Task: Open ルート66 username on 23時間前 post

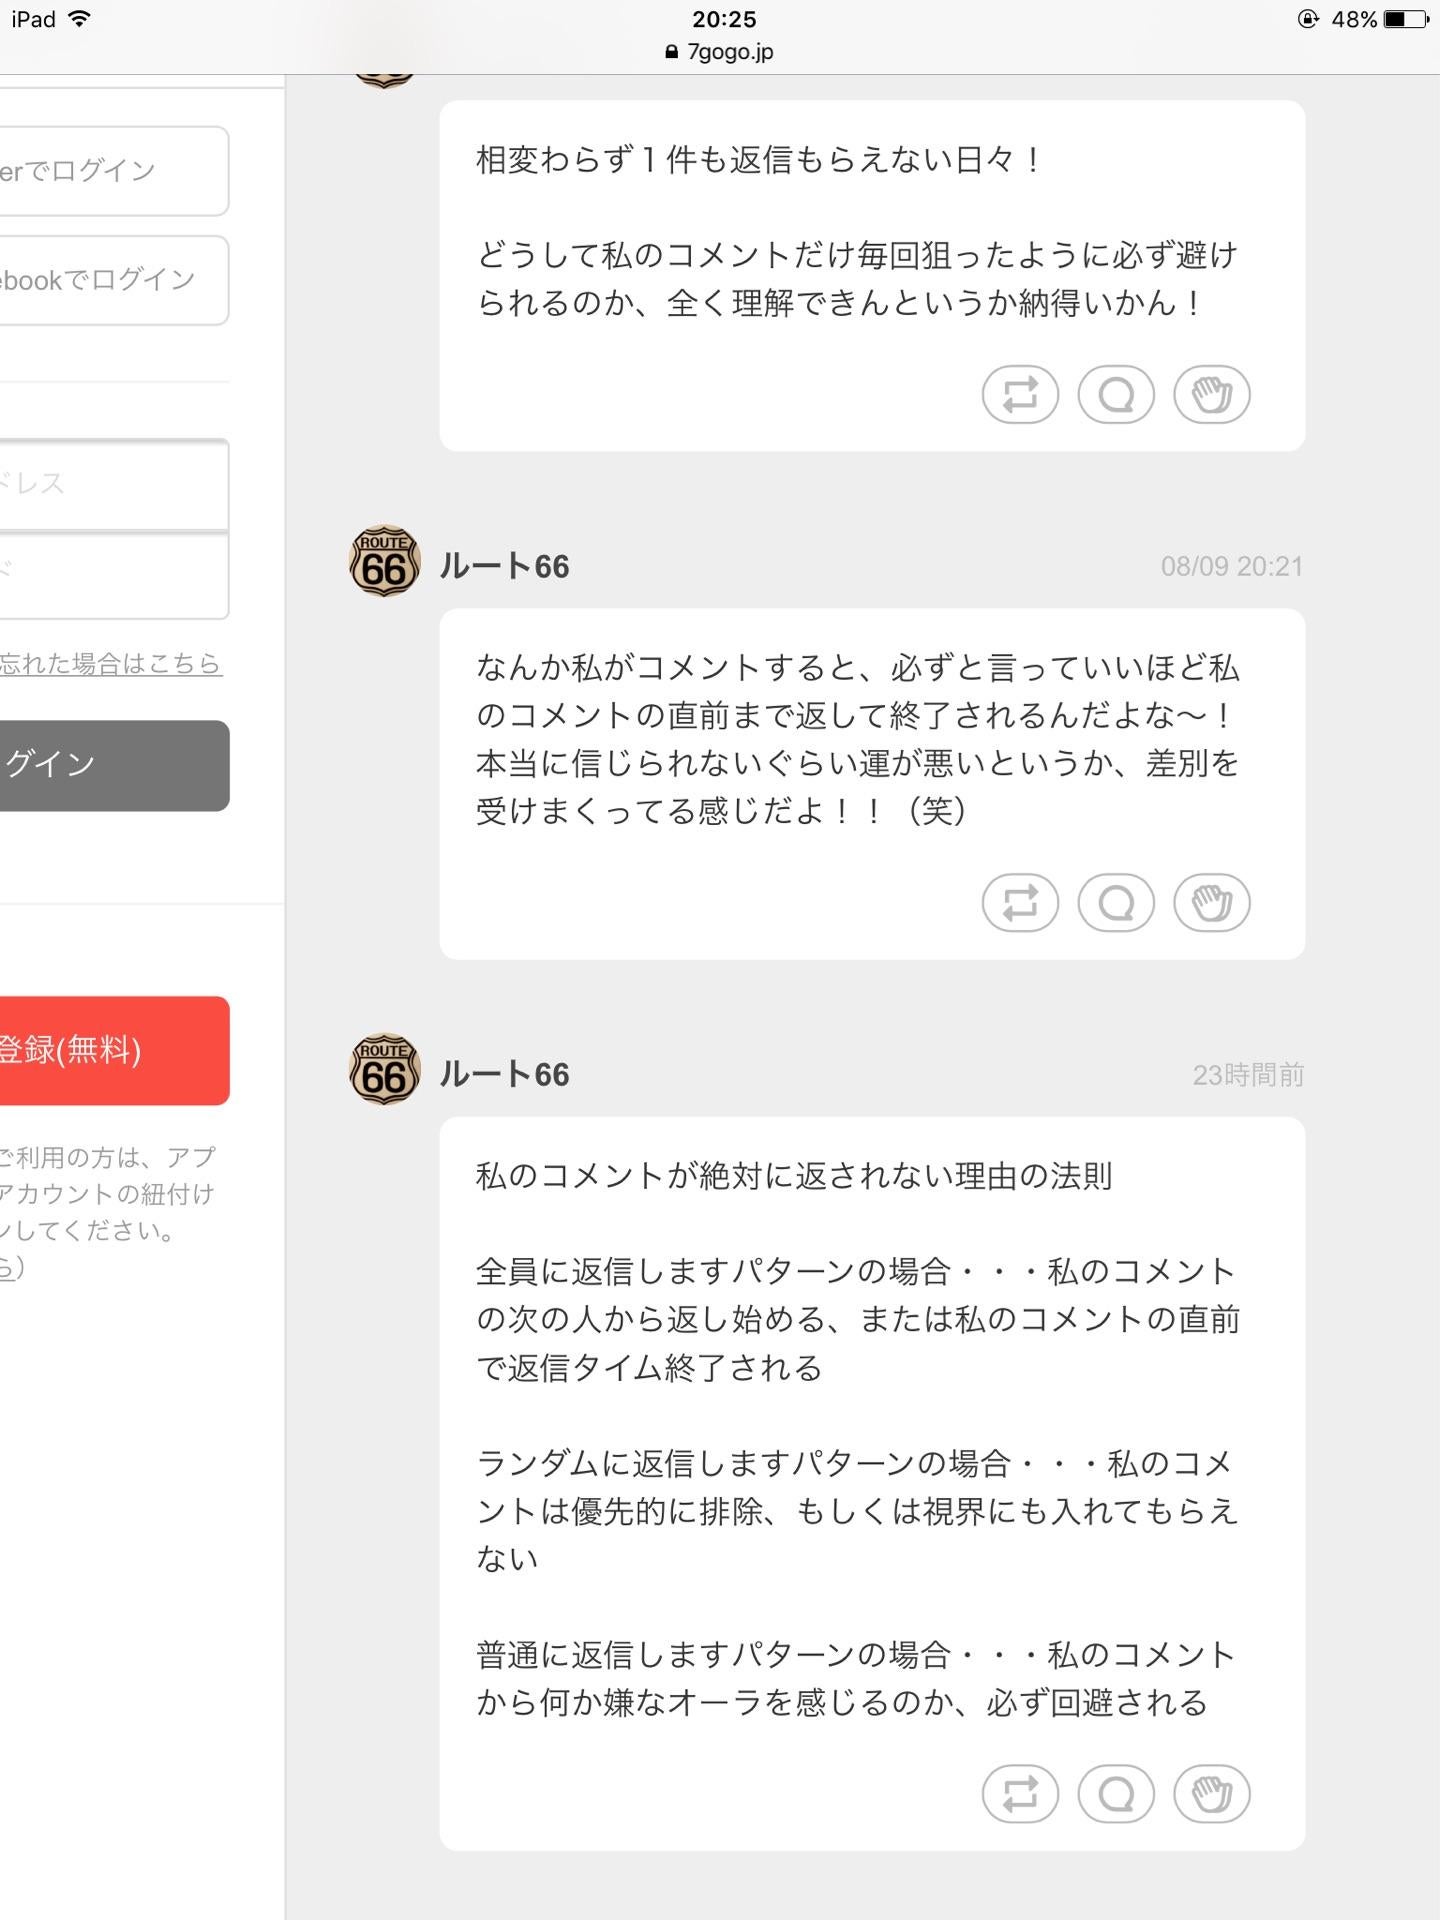Action: pyautogui.click(x=505, y=1074)
